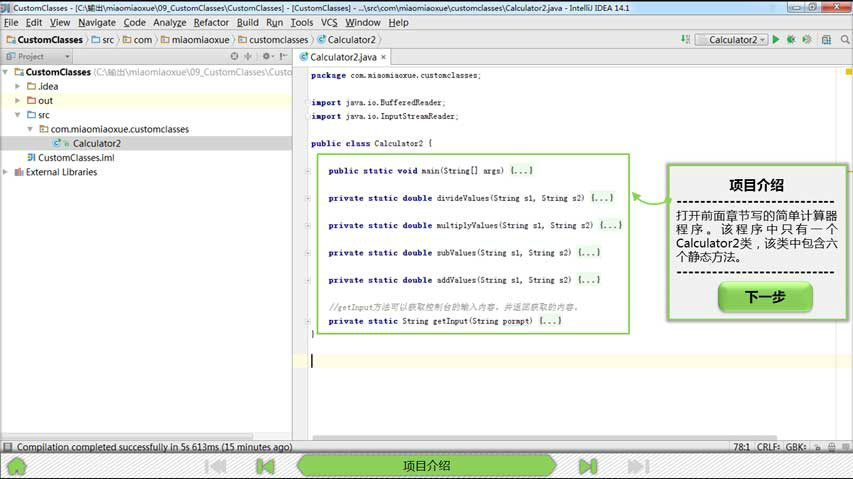Collapse all icon in Project panel header
Screen dimensions: 853x479
coord(248,56)
